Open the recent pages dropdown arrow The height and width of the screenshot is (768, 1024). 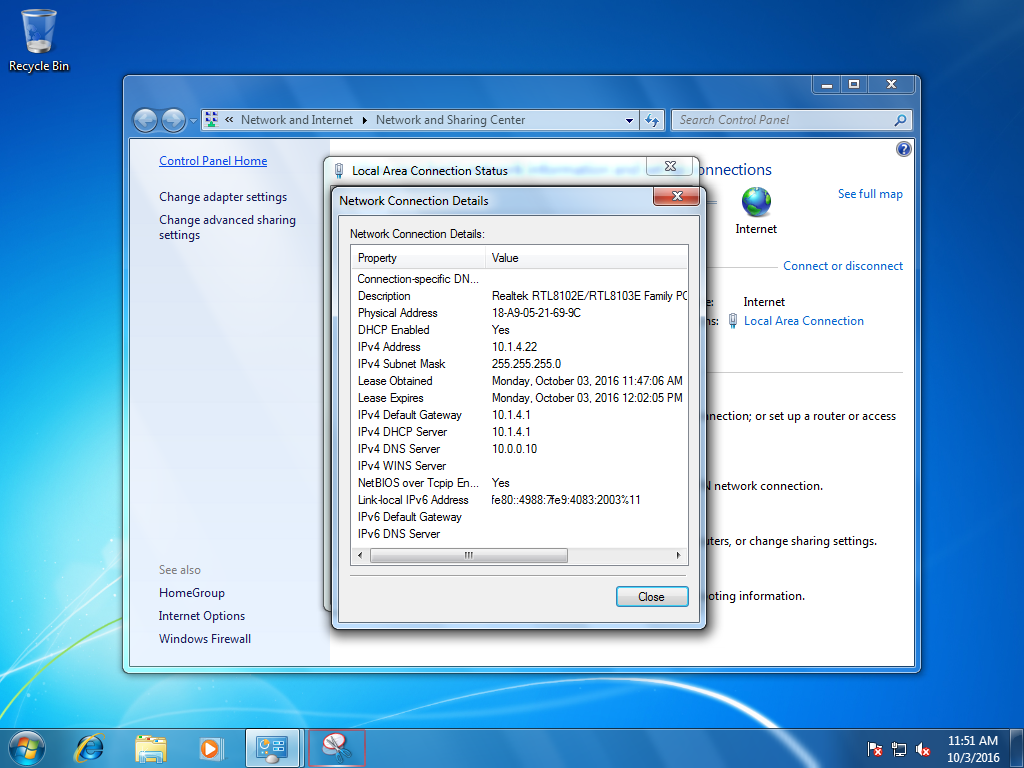click(193, 121)
